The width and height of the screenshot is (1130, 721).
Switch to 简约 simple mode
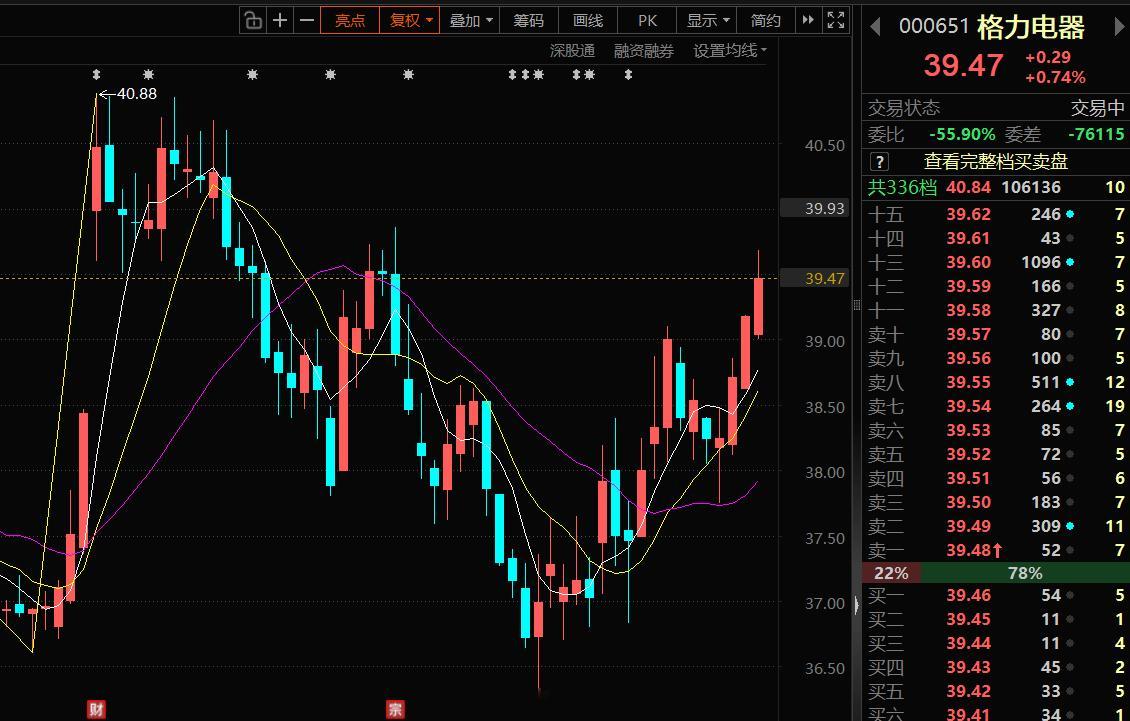click(765, 20)
